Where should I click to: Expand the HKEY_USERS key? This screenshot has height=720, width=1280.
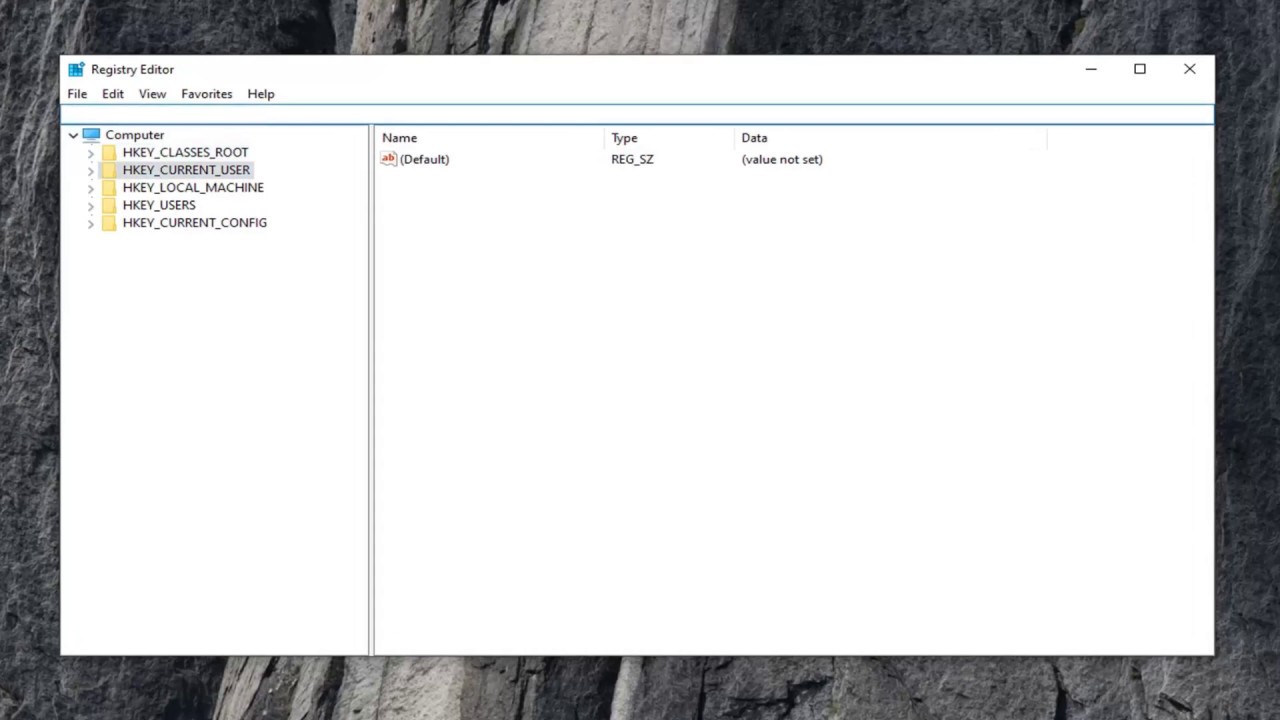click(91, 206)
